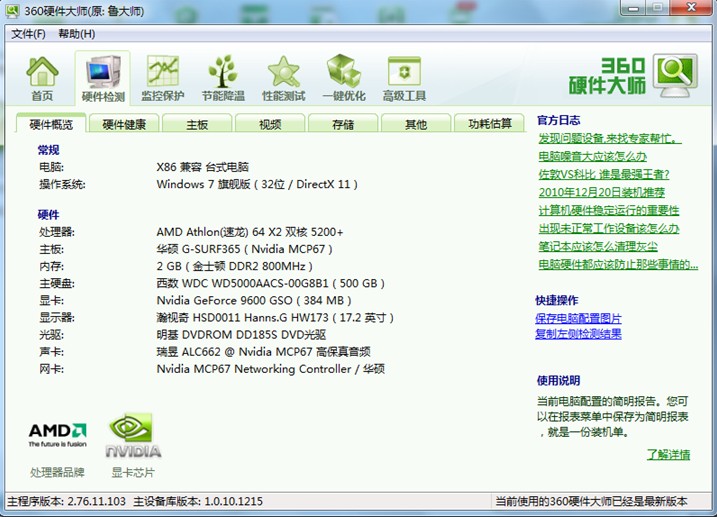Screen dimensions: 717x517
Task: Switch to the 硬件概览 tab
Action: [x=51, y=124]
